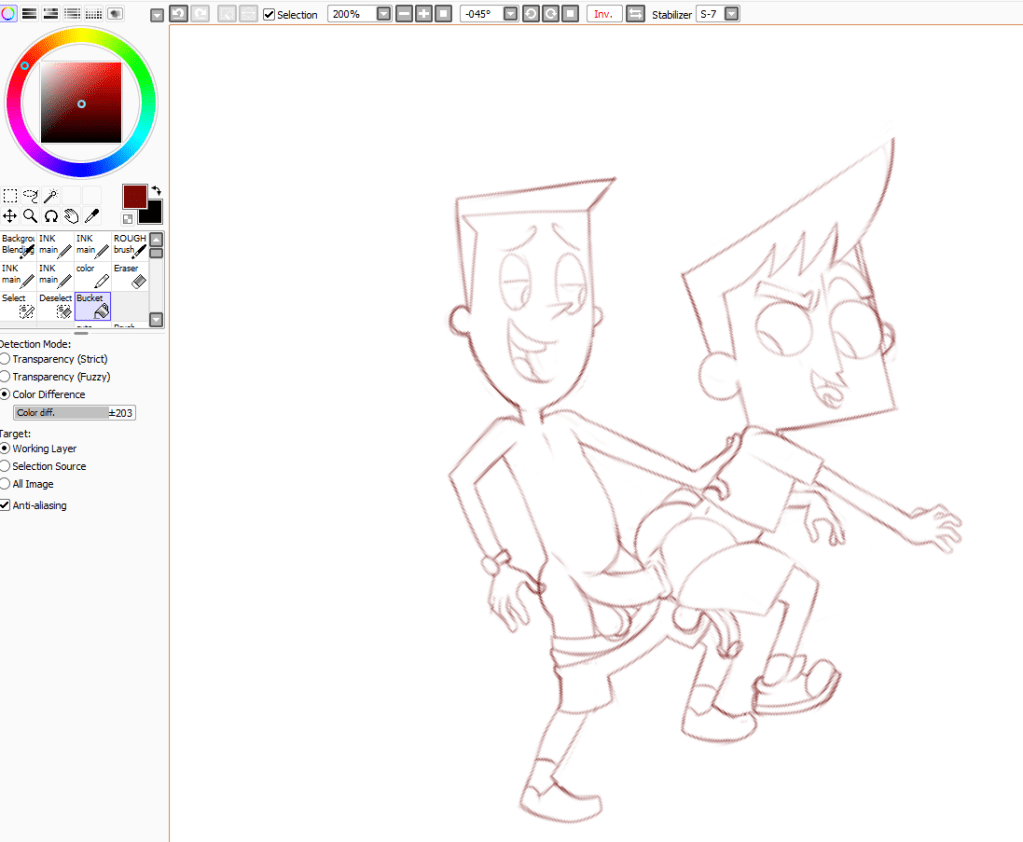Viewport: 1023px width, 842px height.
Task: Click the Undo arrow in the toolbar
Action: click(x=178, y=14)
